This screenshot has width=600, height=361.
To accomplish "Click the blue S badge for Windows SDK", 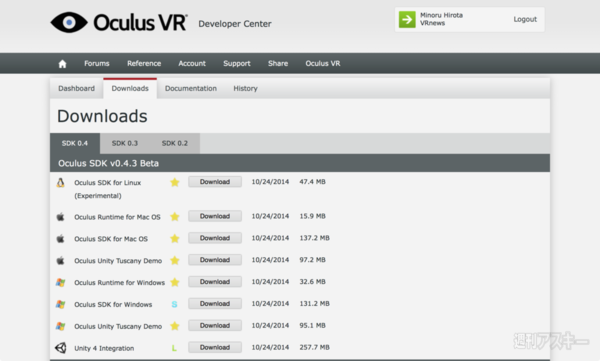I will coord(174,304).
